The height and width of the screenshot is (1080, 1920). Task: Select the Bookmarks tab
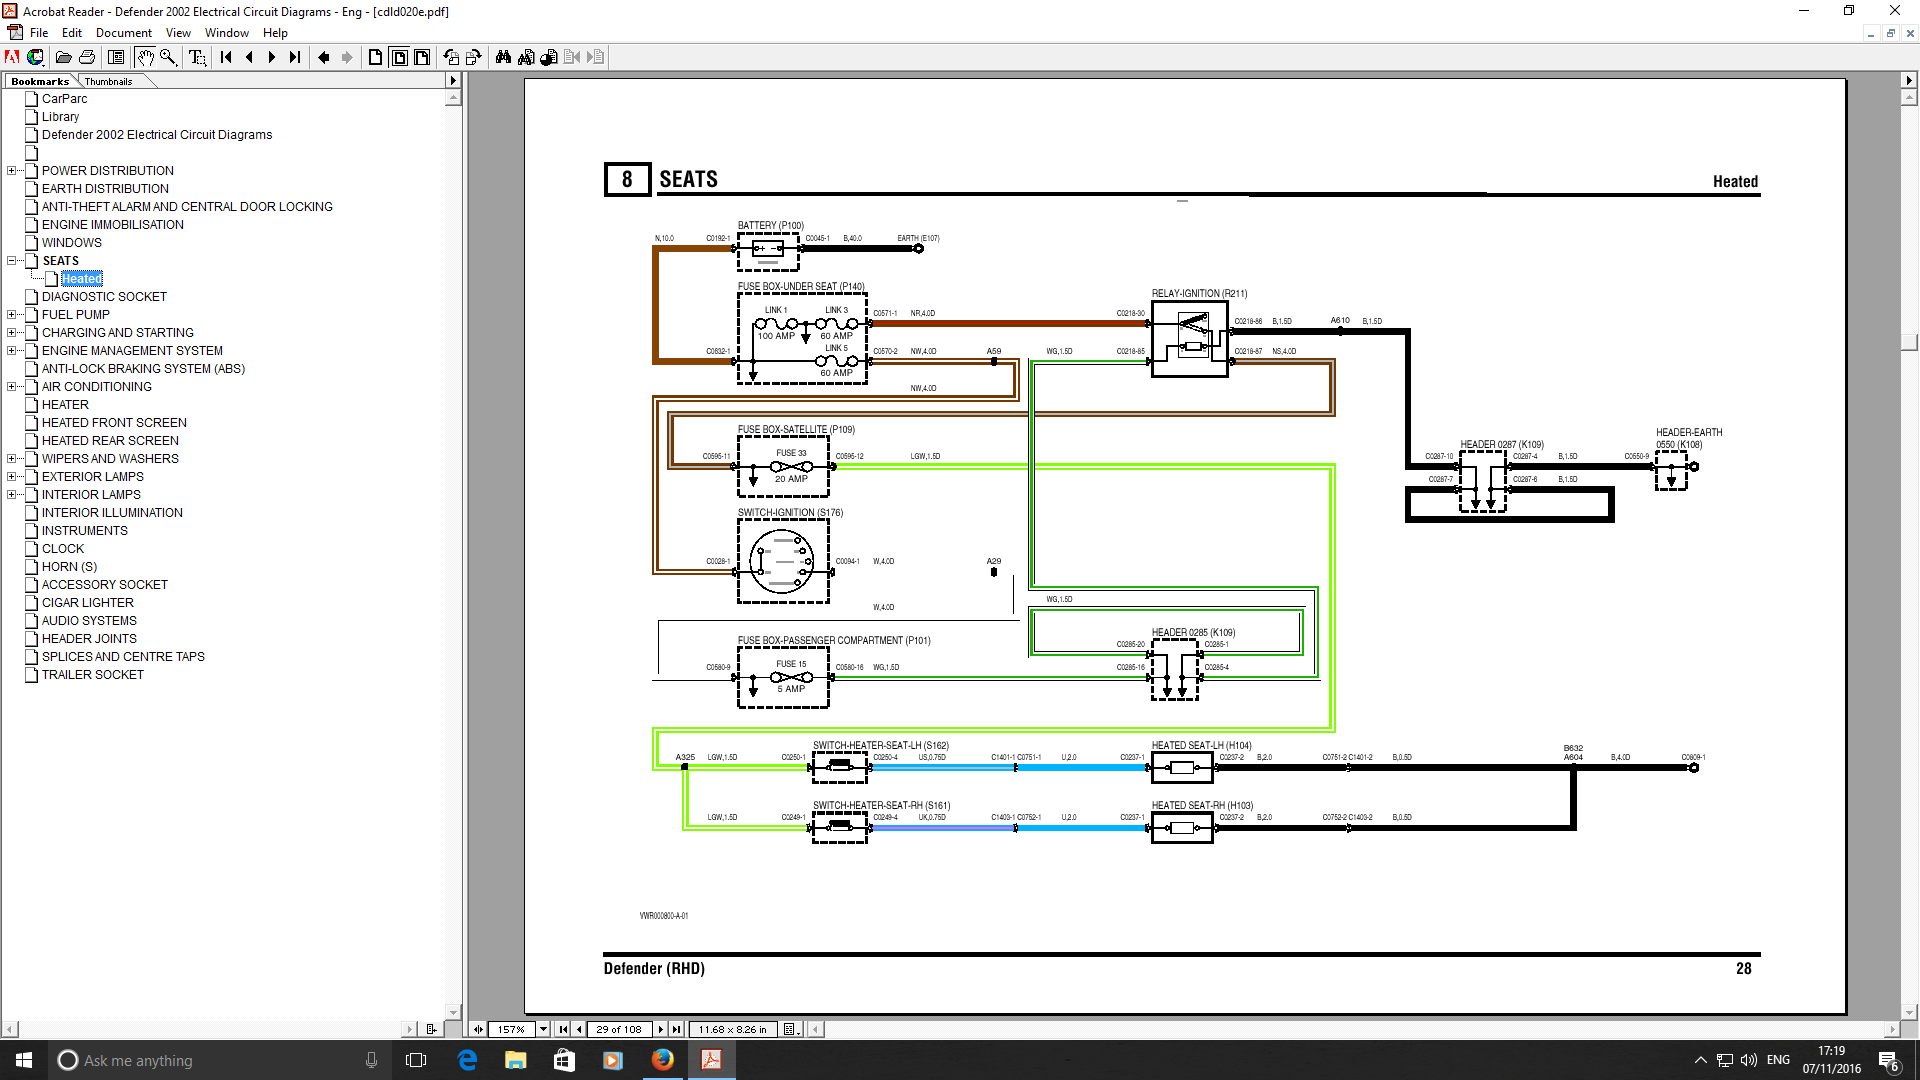point(40,81)
